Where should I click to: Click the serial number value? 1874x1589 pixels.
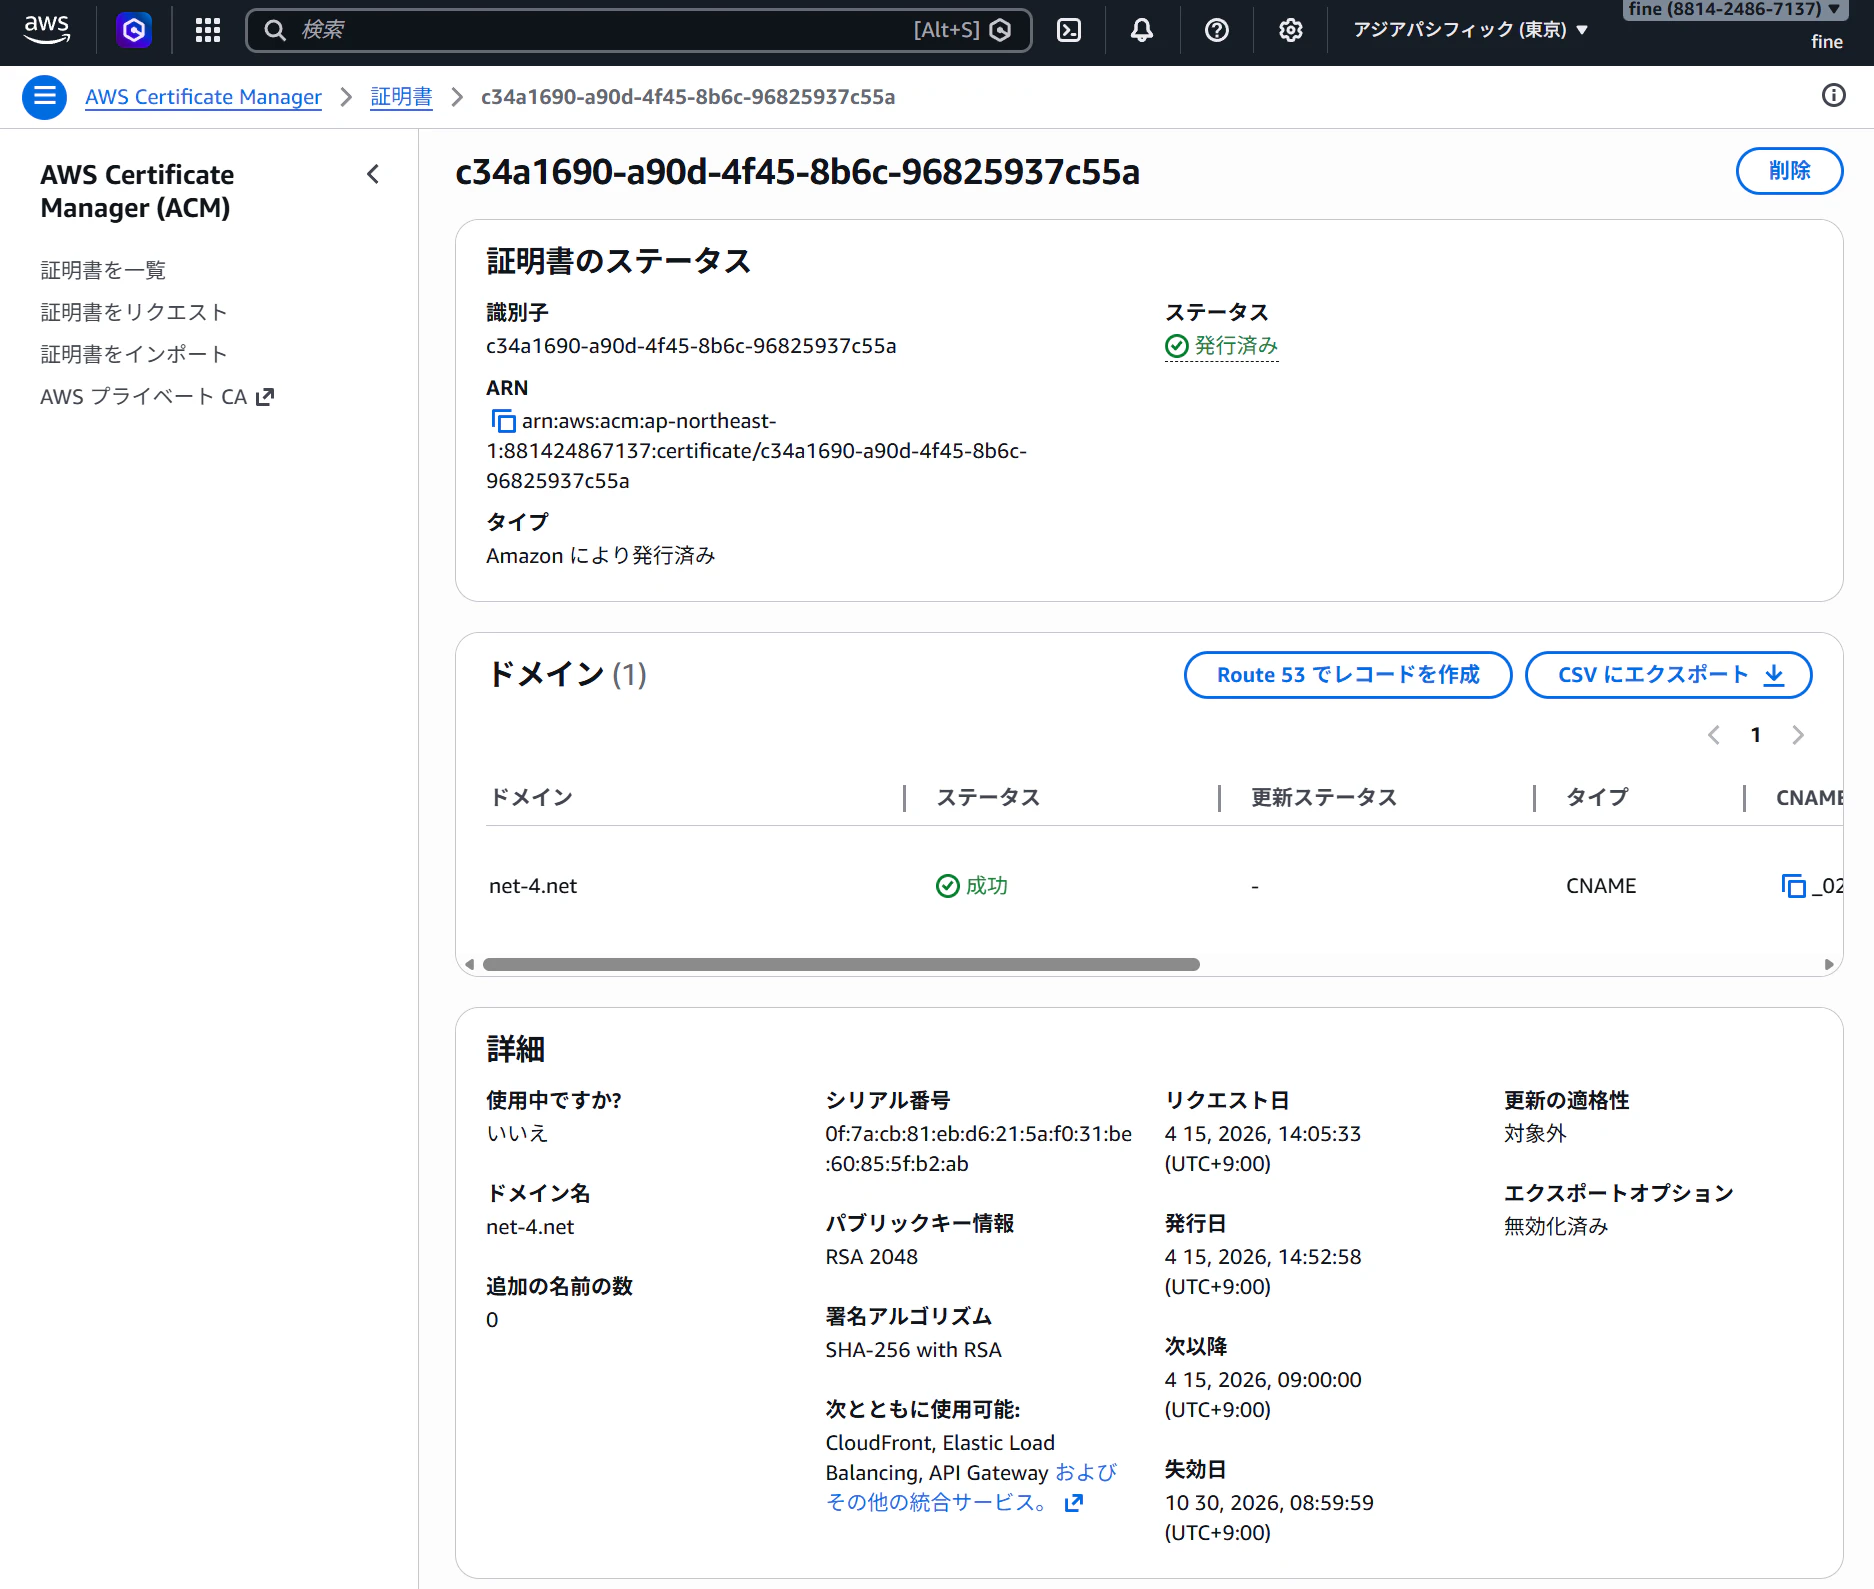pos(979,1149)
